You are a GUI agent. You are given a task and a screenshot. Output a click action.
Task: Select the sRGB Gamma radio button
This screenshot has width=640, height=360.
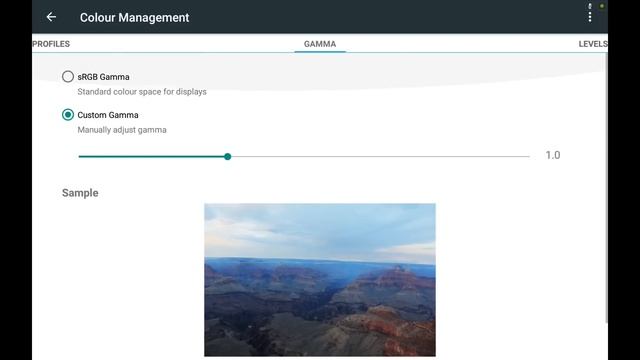tap(68, 77)
